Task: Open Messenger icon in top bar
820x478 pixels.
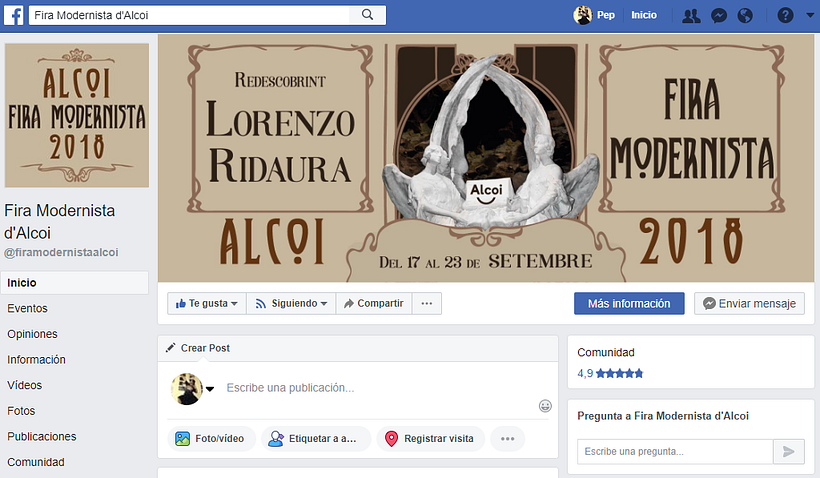Action: click(x=719, y=16)
